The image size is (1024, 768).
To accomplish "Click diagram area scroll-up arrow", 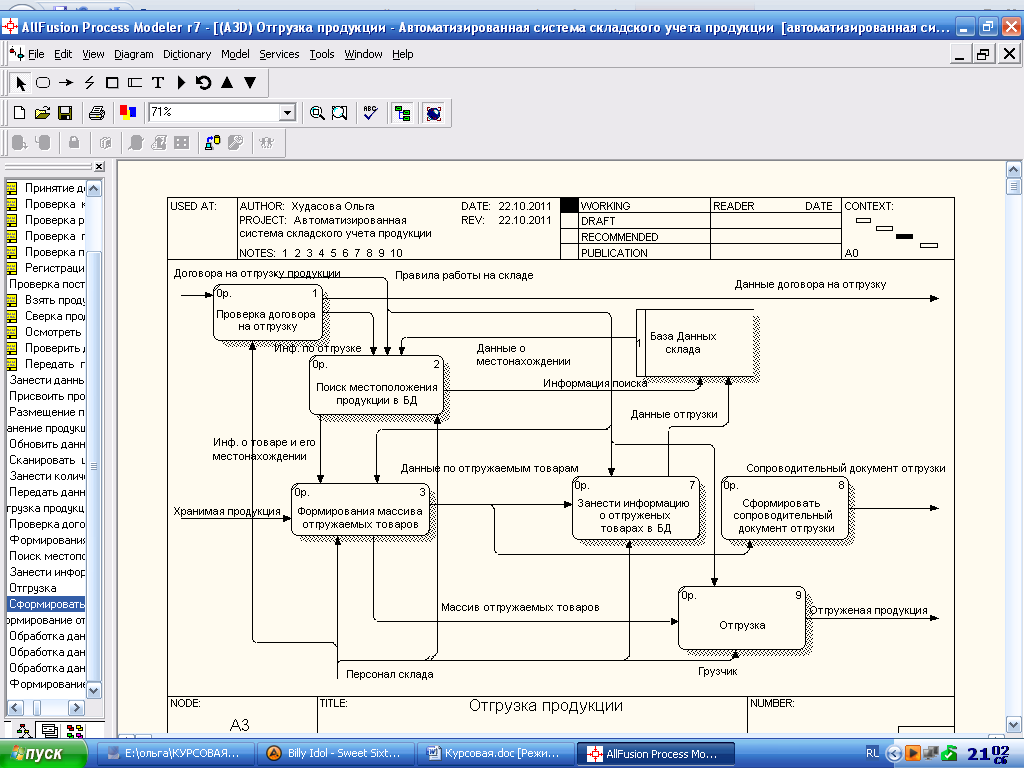I will coord(1013,170).
